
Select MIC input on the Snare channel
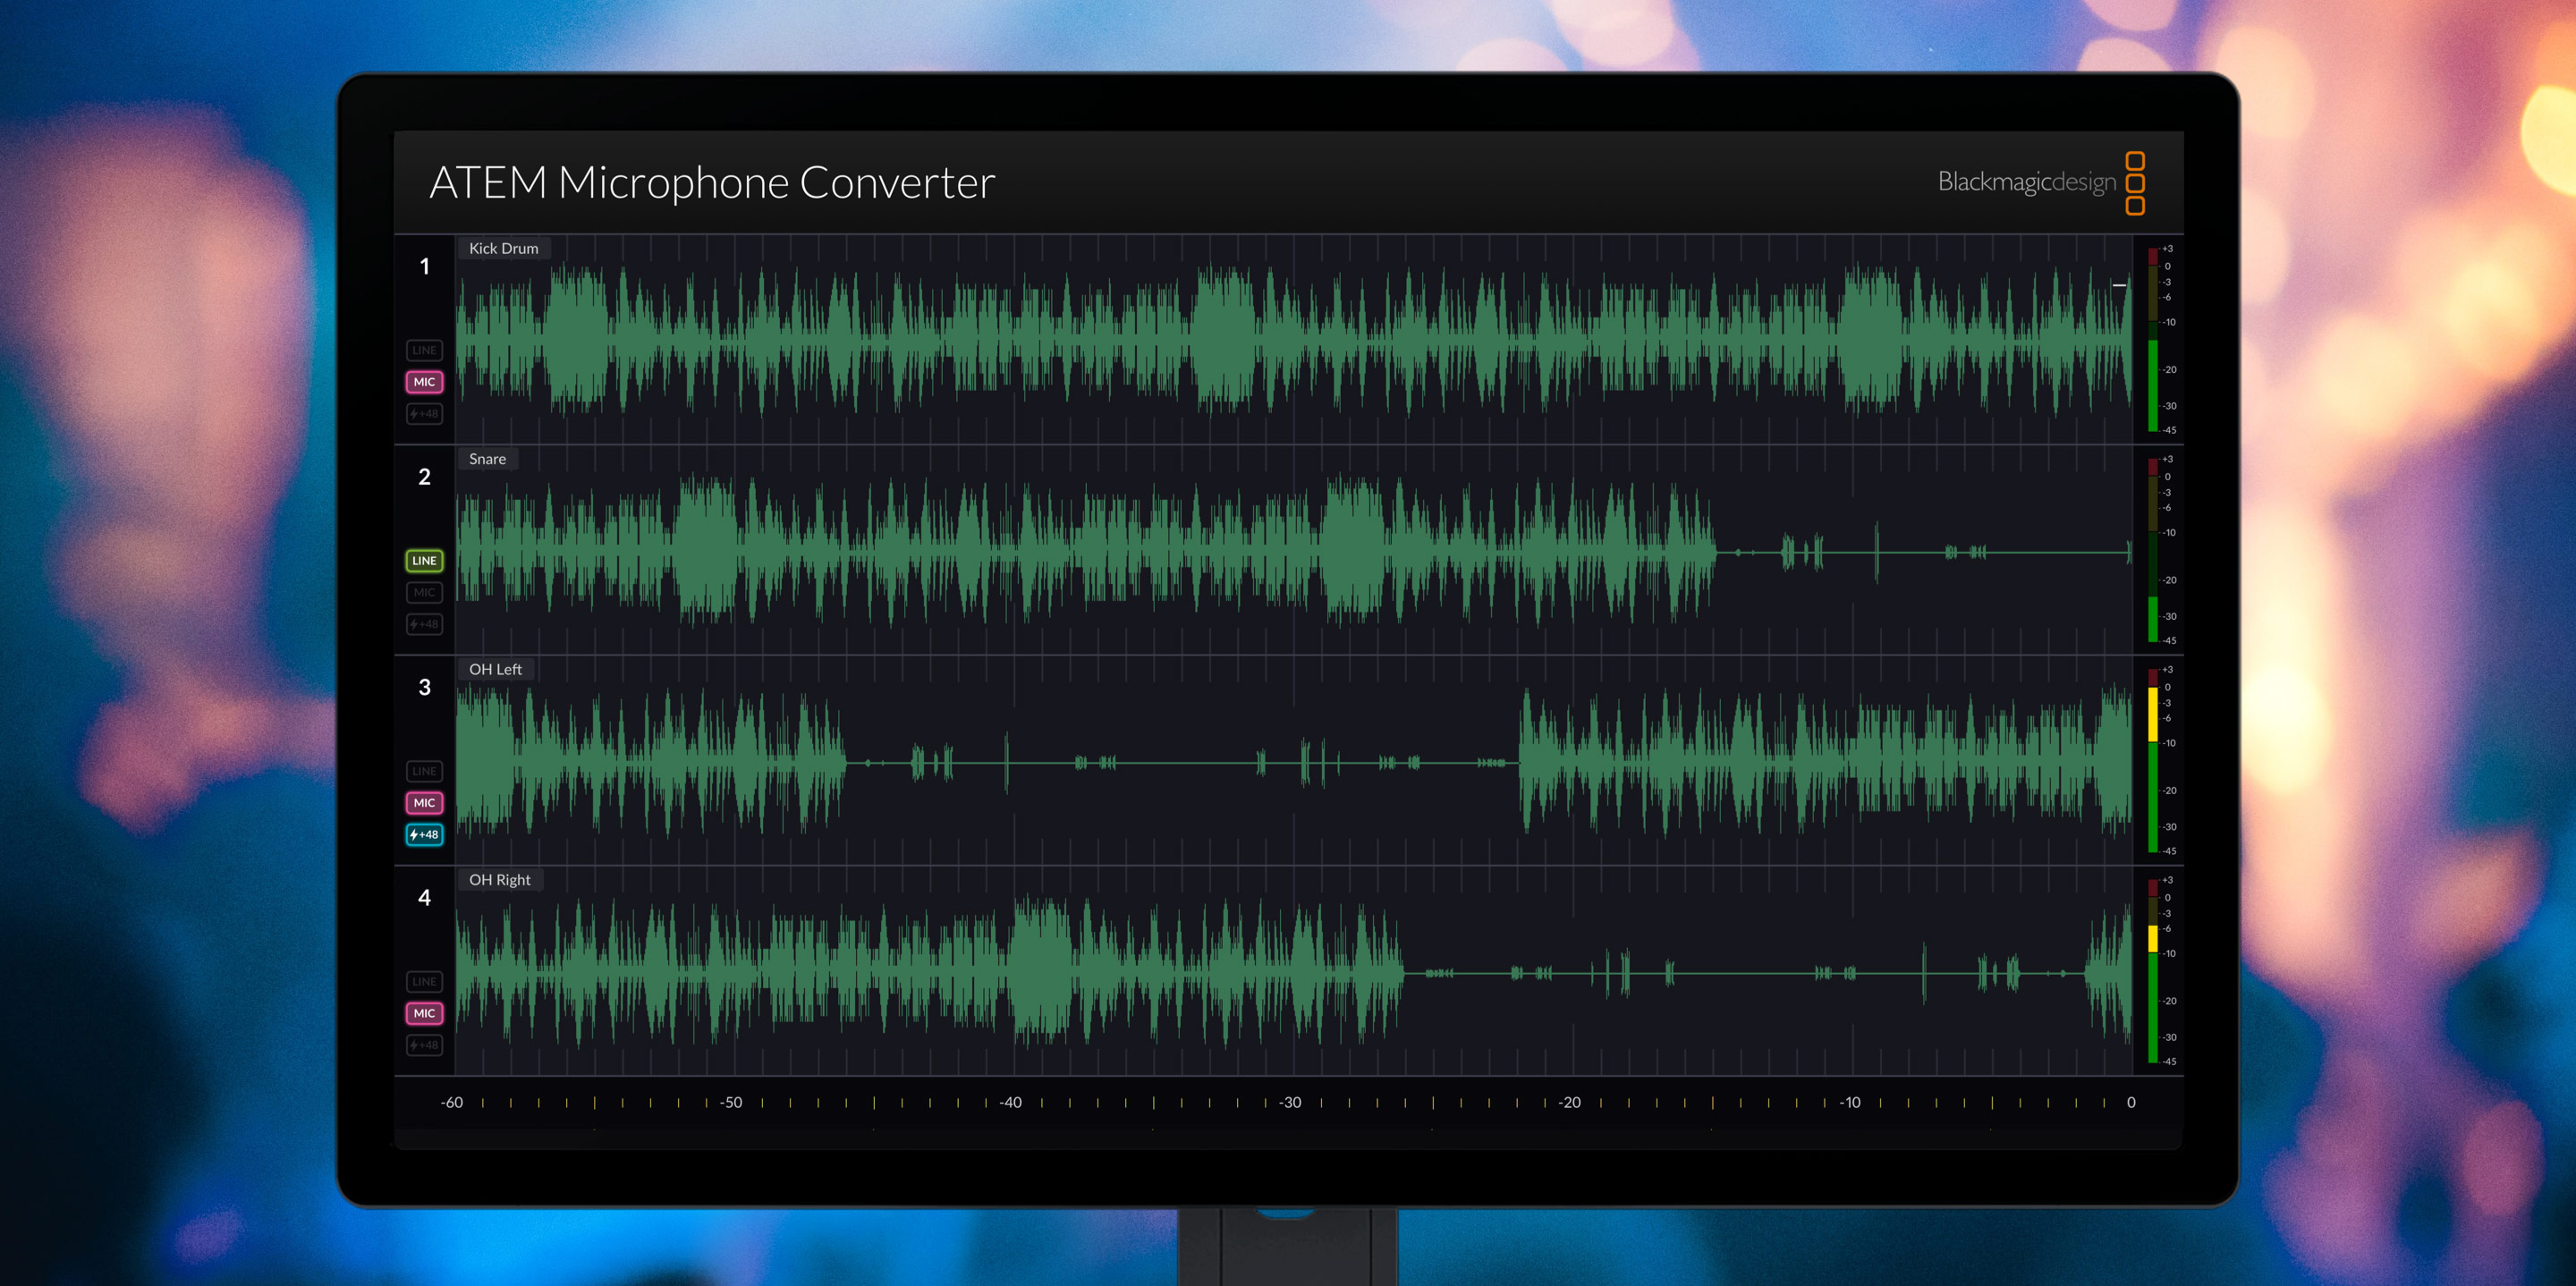tap(424, 592)
